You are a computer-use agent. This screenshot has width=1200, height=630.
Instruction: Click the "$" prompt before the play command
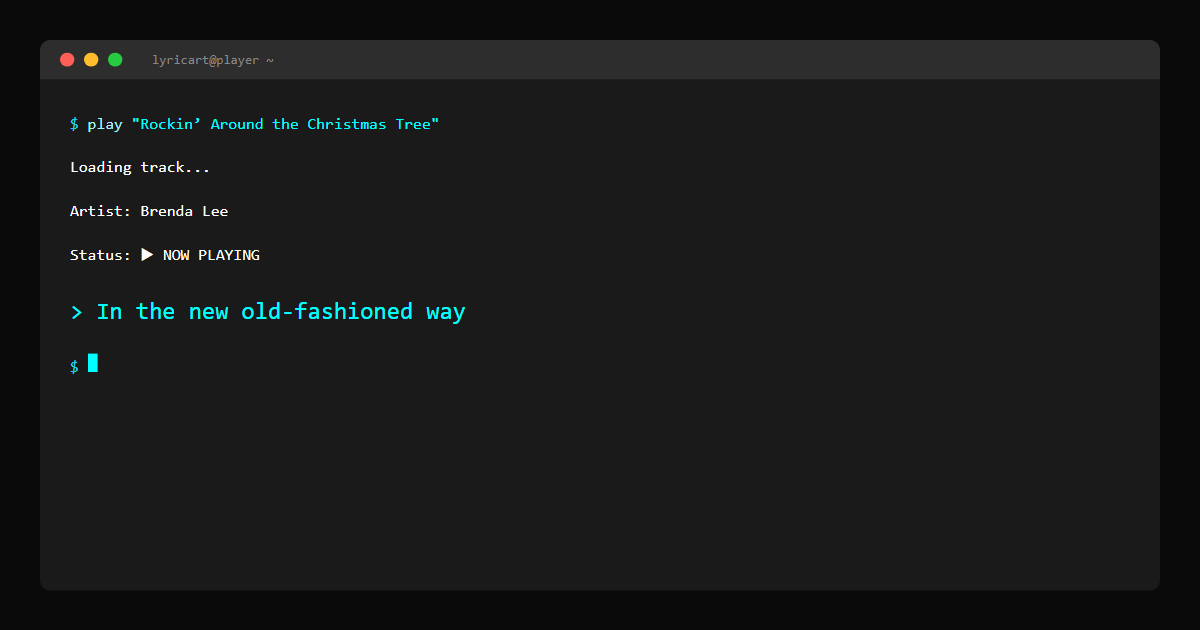74,124
